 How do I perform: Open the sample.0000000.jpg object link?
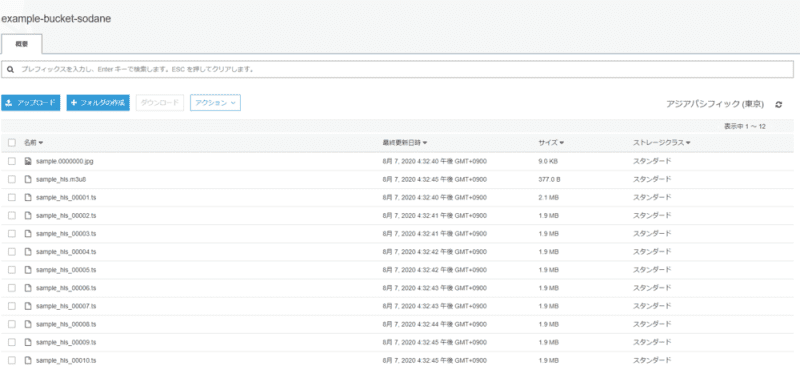pos(65,161)
